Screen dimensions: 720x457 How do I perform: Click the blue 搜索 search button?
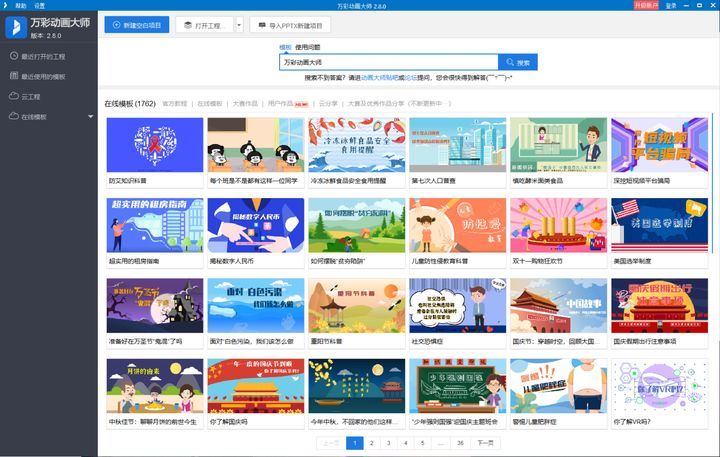coord(518,62)
